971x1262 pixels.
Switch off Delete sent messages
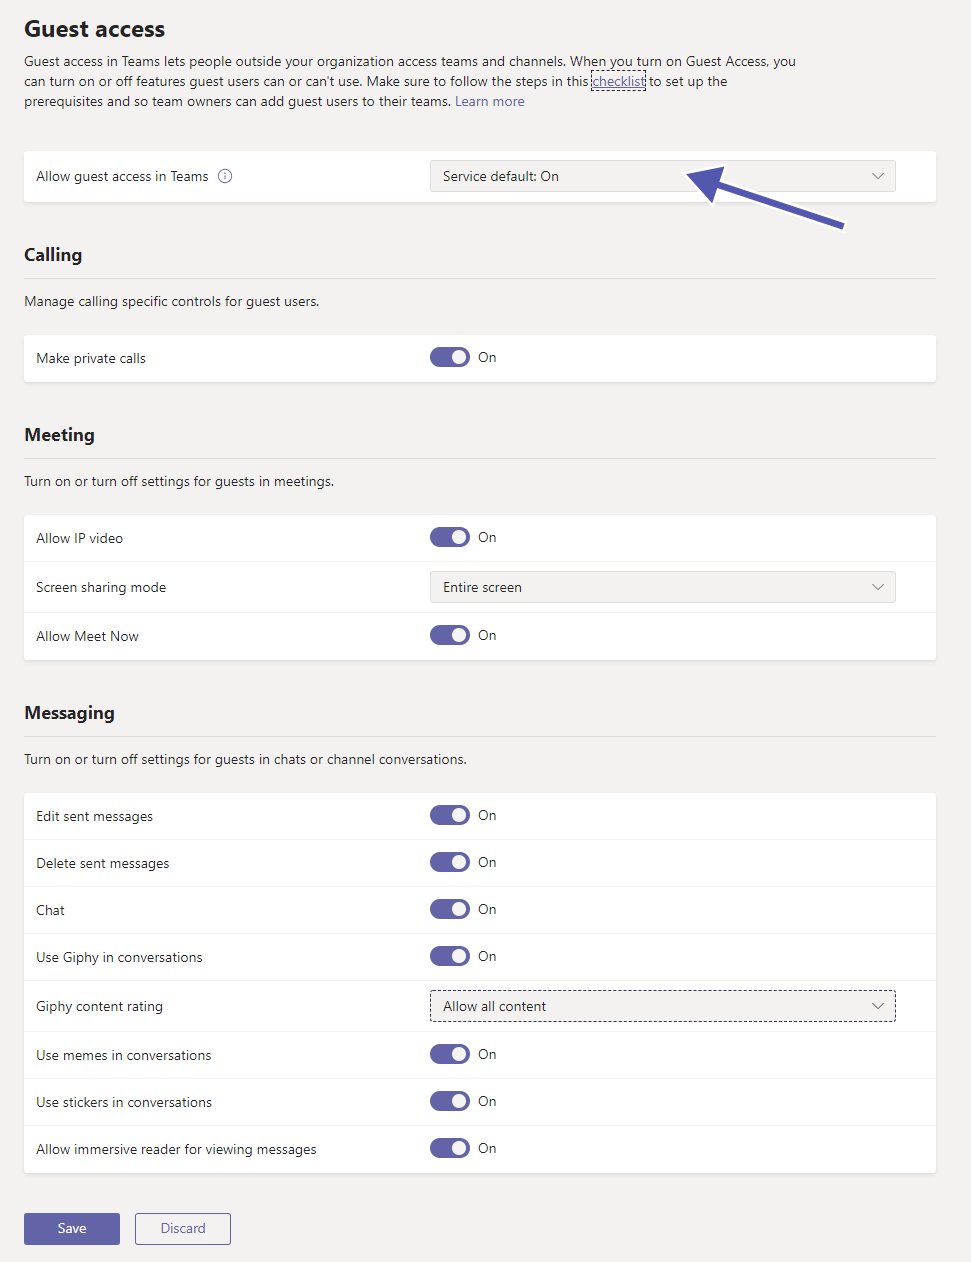point(450,862)
